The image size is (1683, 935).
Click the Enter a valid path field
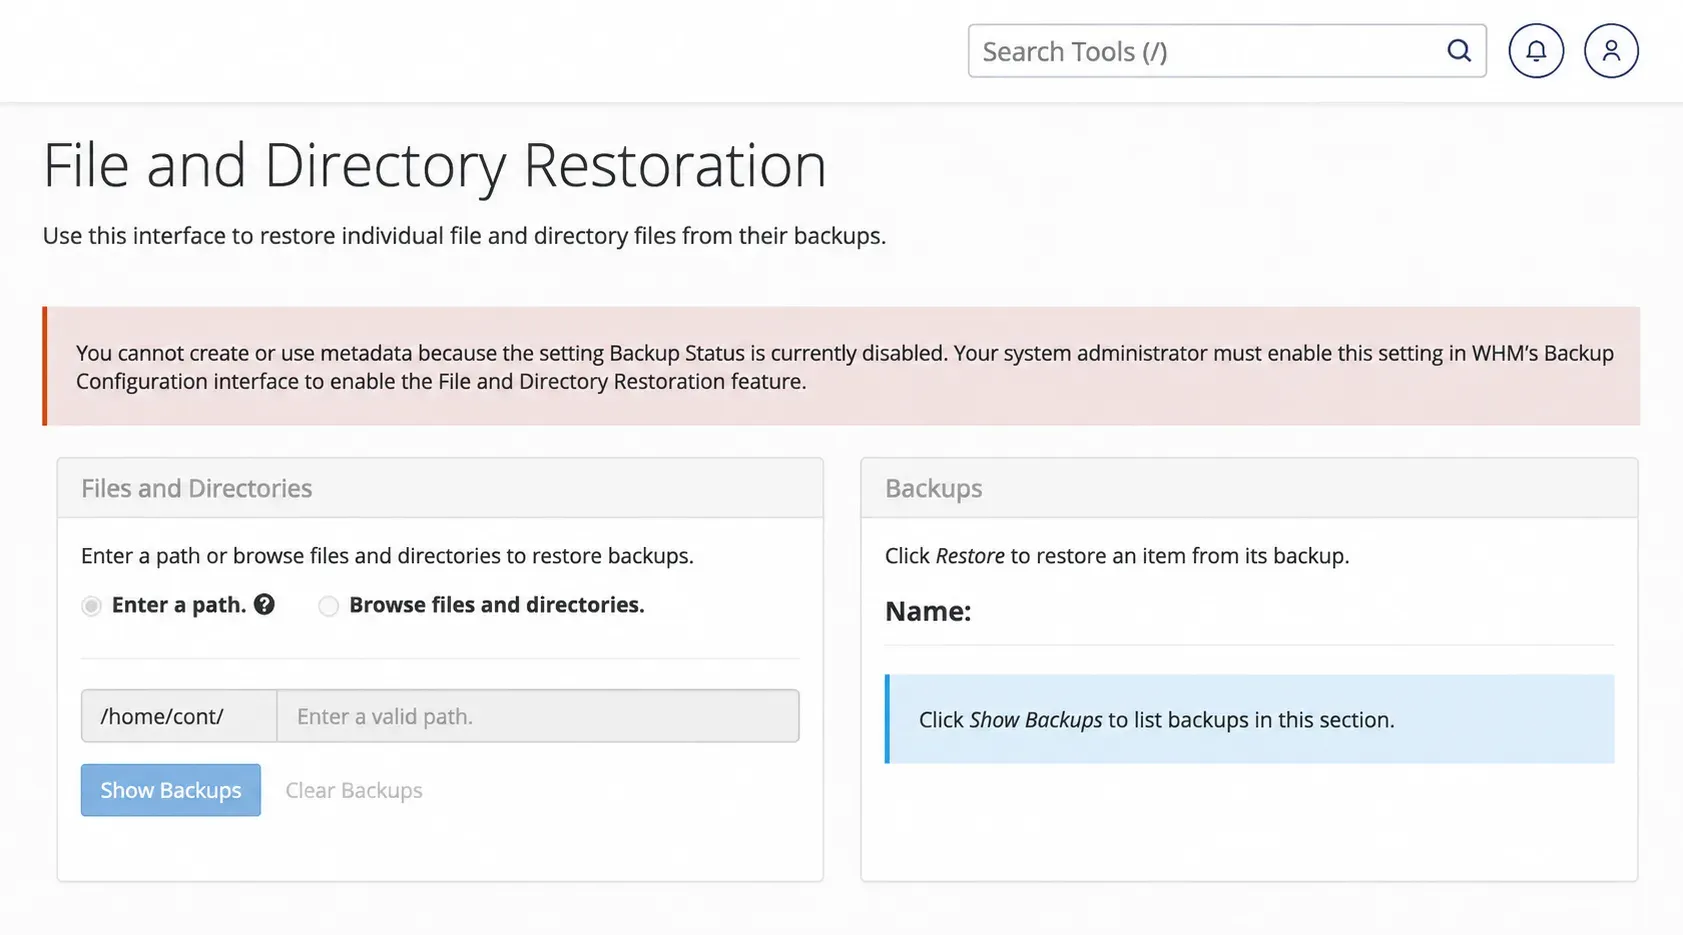(x=538, y=716)
